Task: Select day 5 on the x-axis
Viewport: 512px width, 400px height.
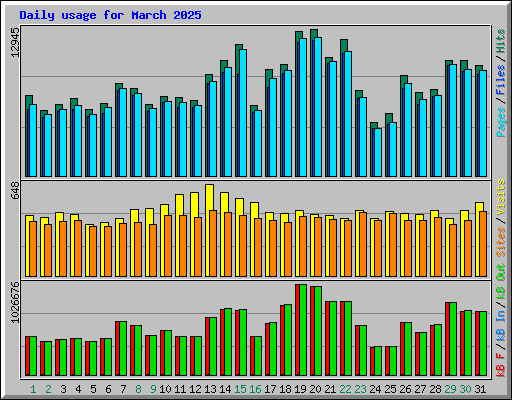Action: [93, 389]
